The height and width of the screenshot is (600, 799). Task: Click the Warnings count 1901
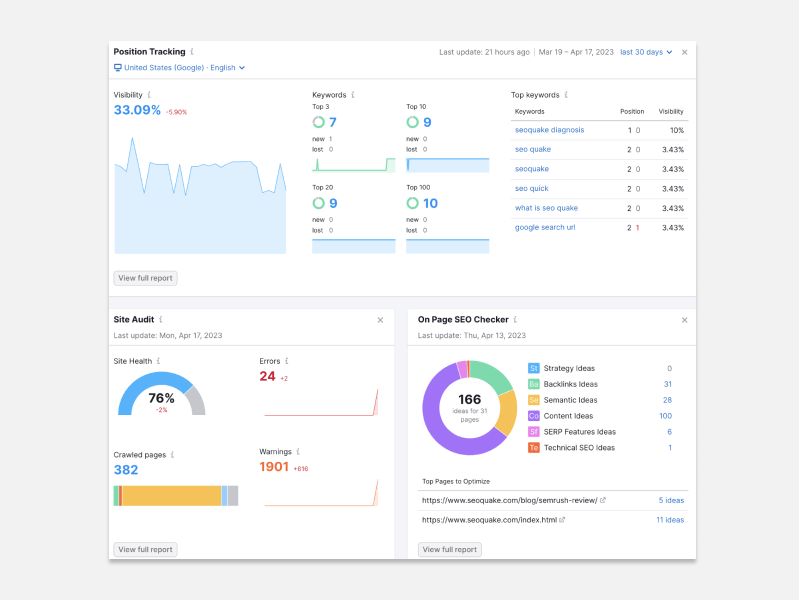(274, 467)
